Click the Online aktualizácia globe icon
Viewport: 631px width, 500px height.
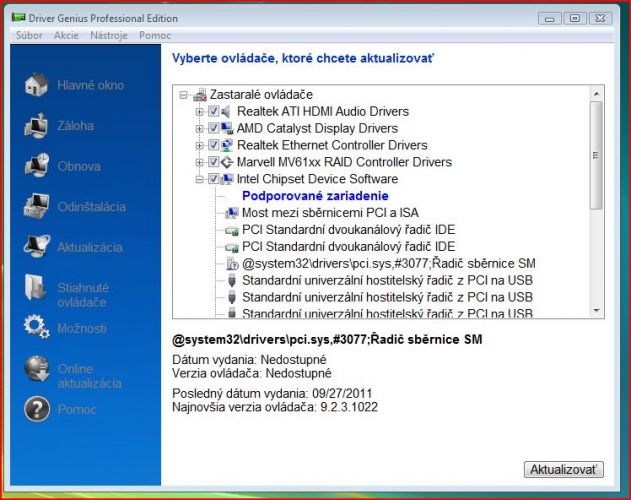(x=36, y=369)
